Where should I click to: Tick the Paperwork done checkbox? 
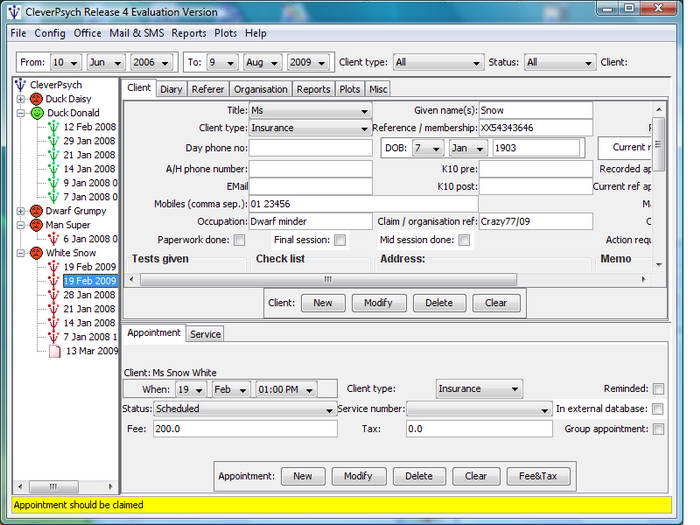click(240, 240)
